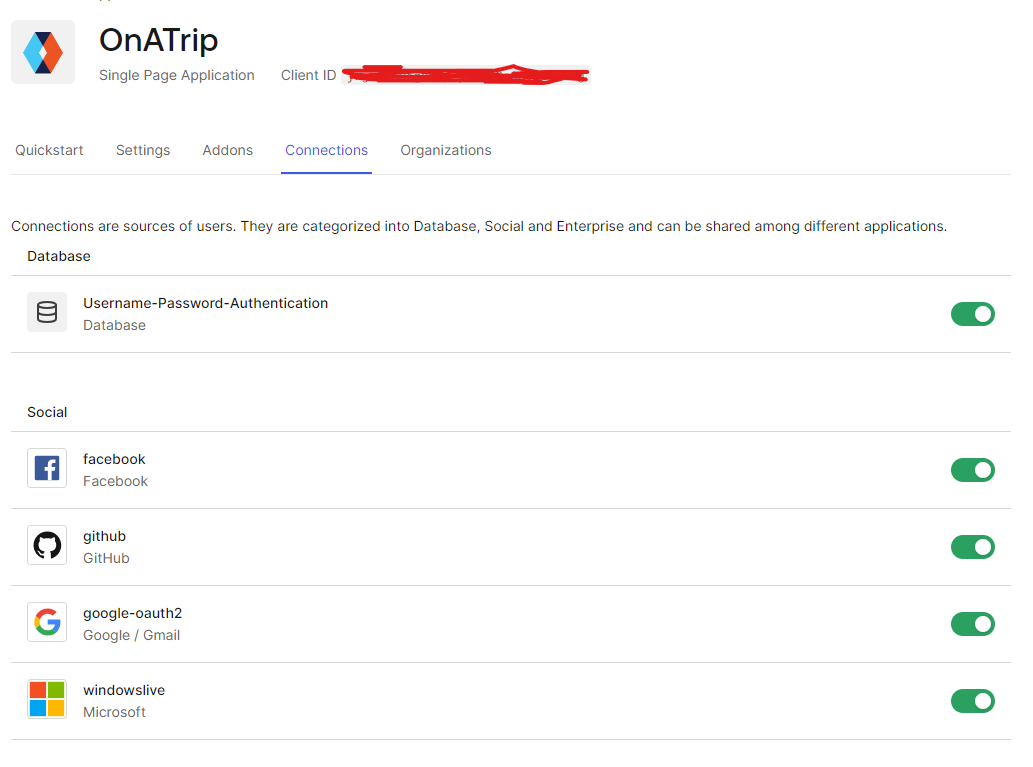Click the GitHub octocat icon
The image size is (1033, 767).
pos(47,545)
